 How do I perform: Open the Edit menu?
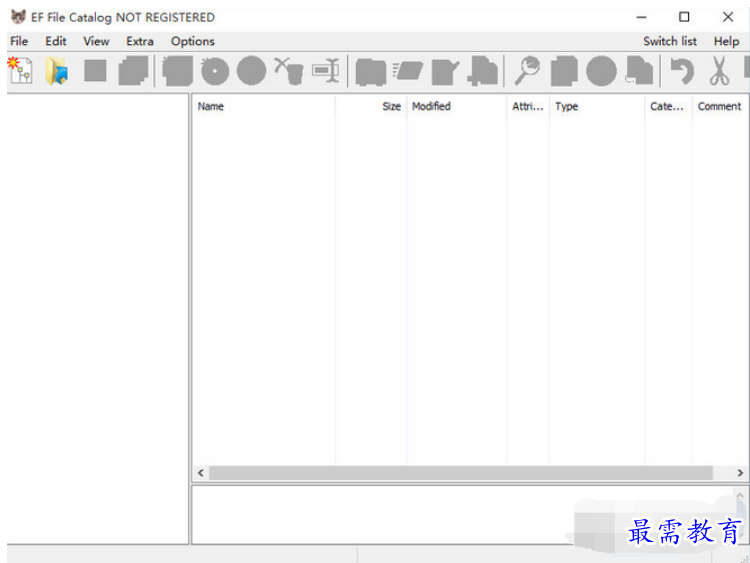point(55,41)
